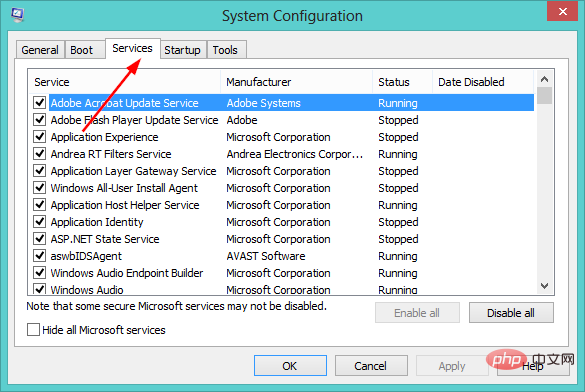This screenshot has width=585, height=392.
Task: Toggle Windows All-User Install Agent checkbox
Action: (40, 188)
